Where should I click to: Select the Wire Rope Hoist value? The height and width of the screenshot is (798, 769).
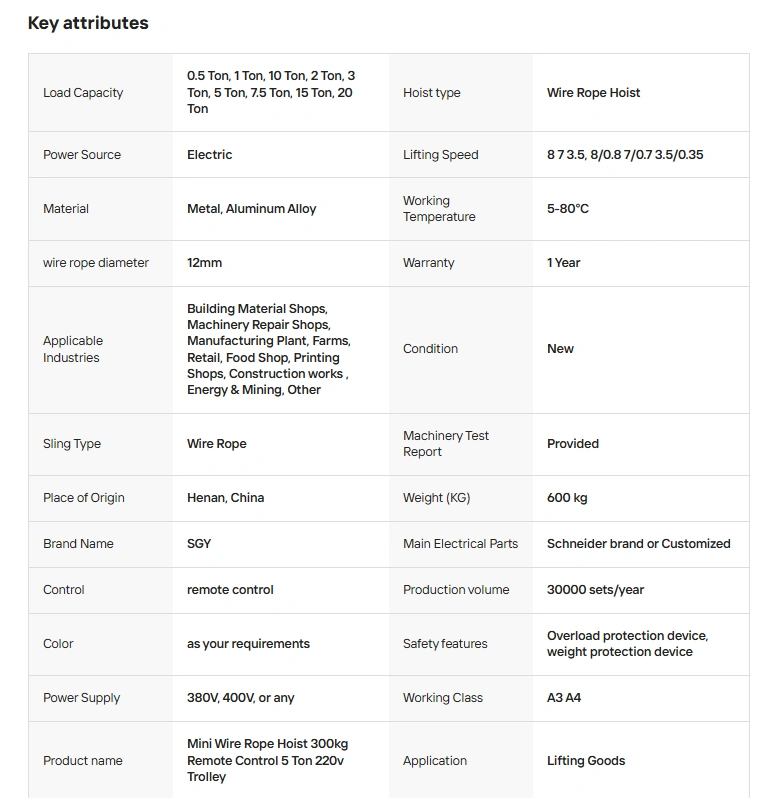click(x=593, y=93)
